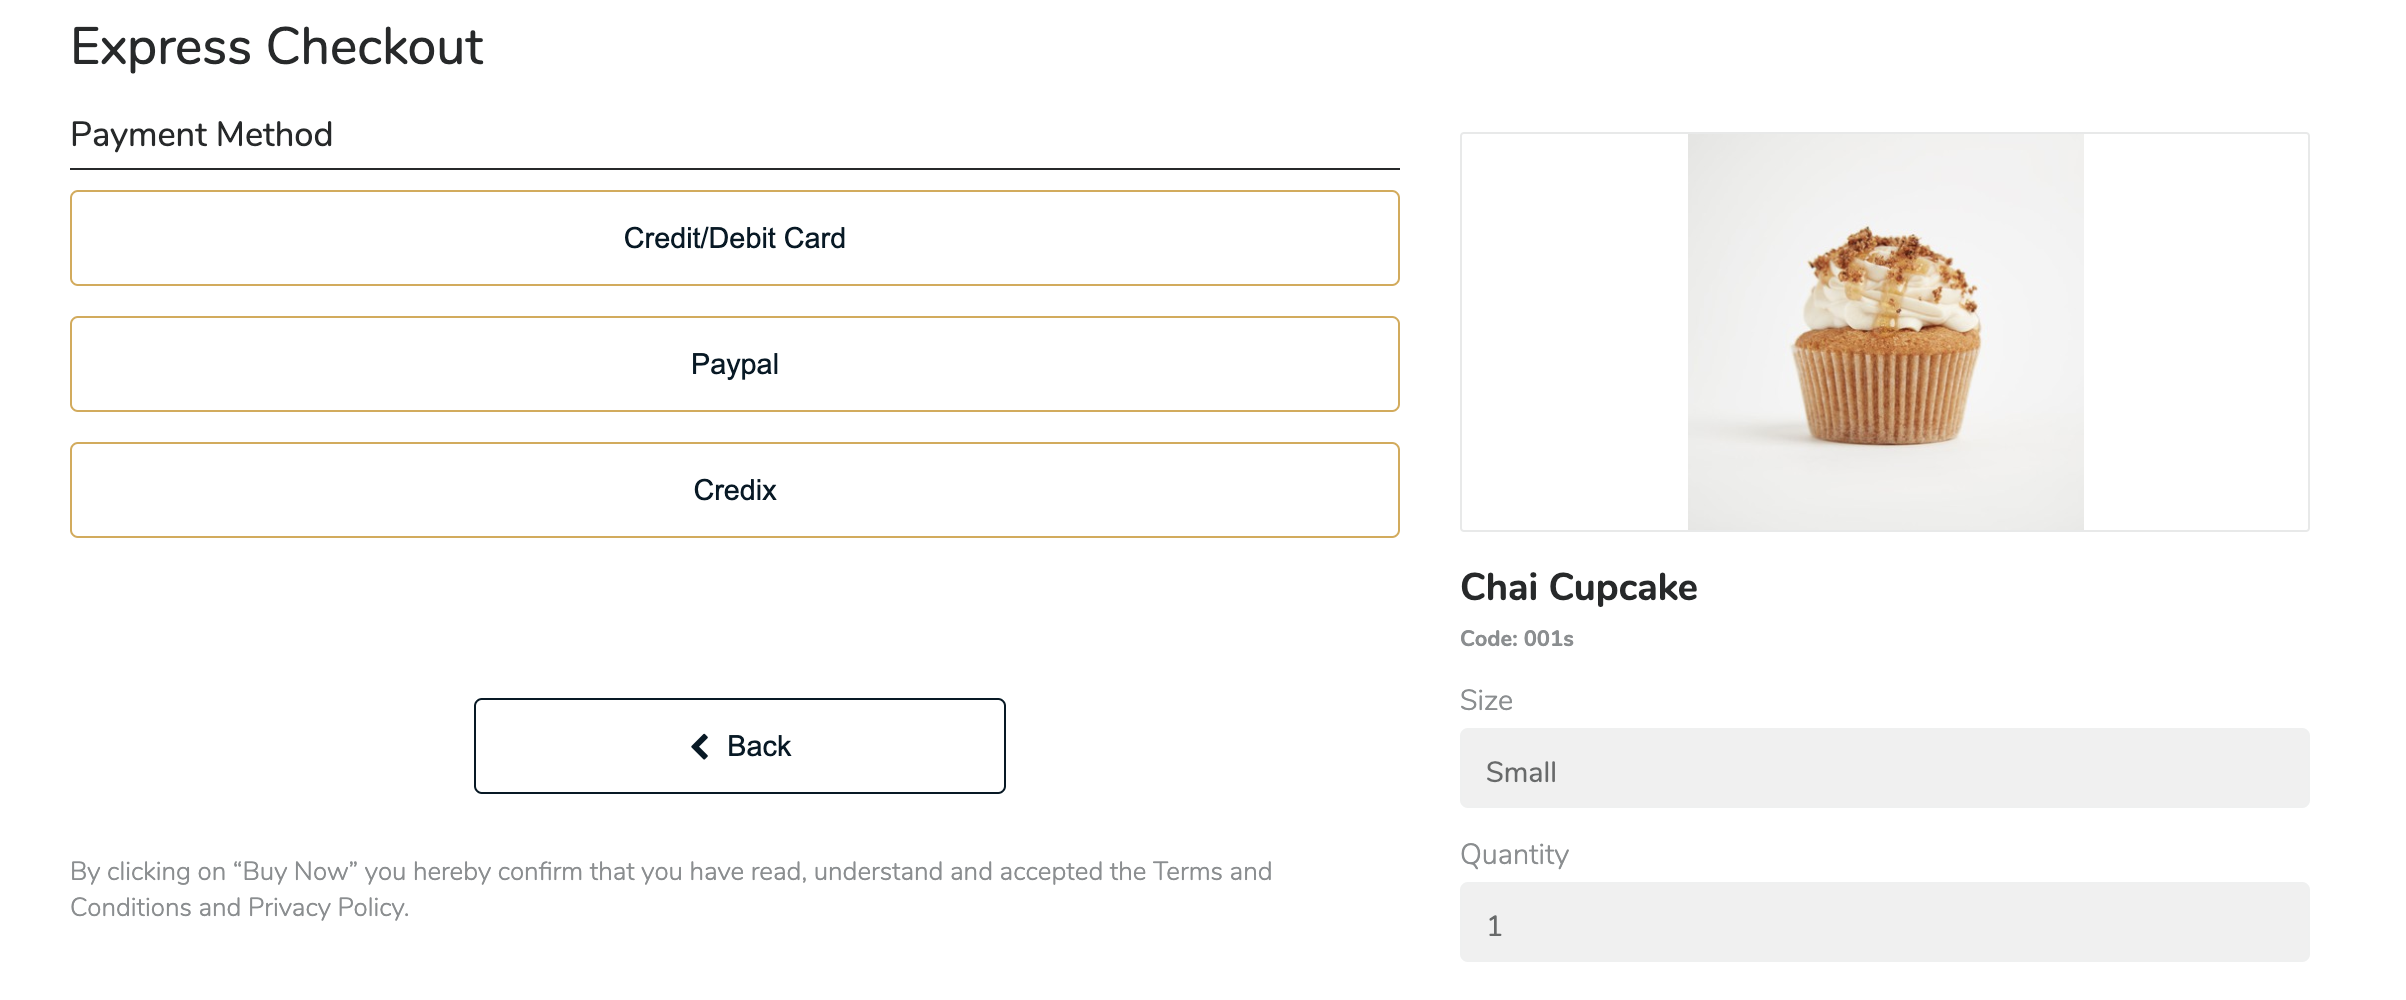
Task: Click the blank margin left of cupcake photo
Action: (x=1575, y=332)
